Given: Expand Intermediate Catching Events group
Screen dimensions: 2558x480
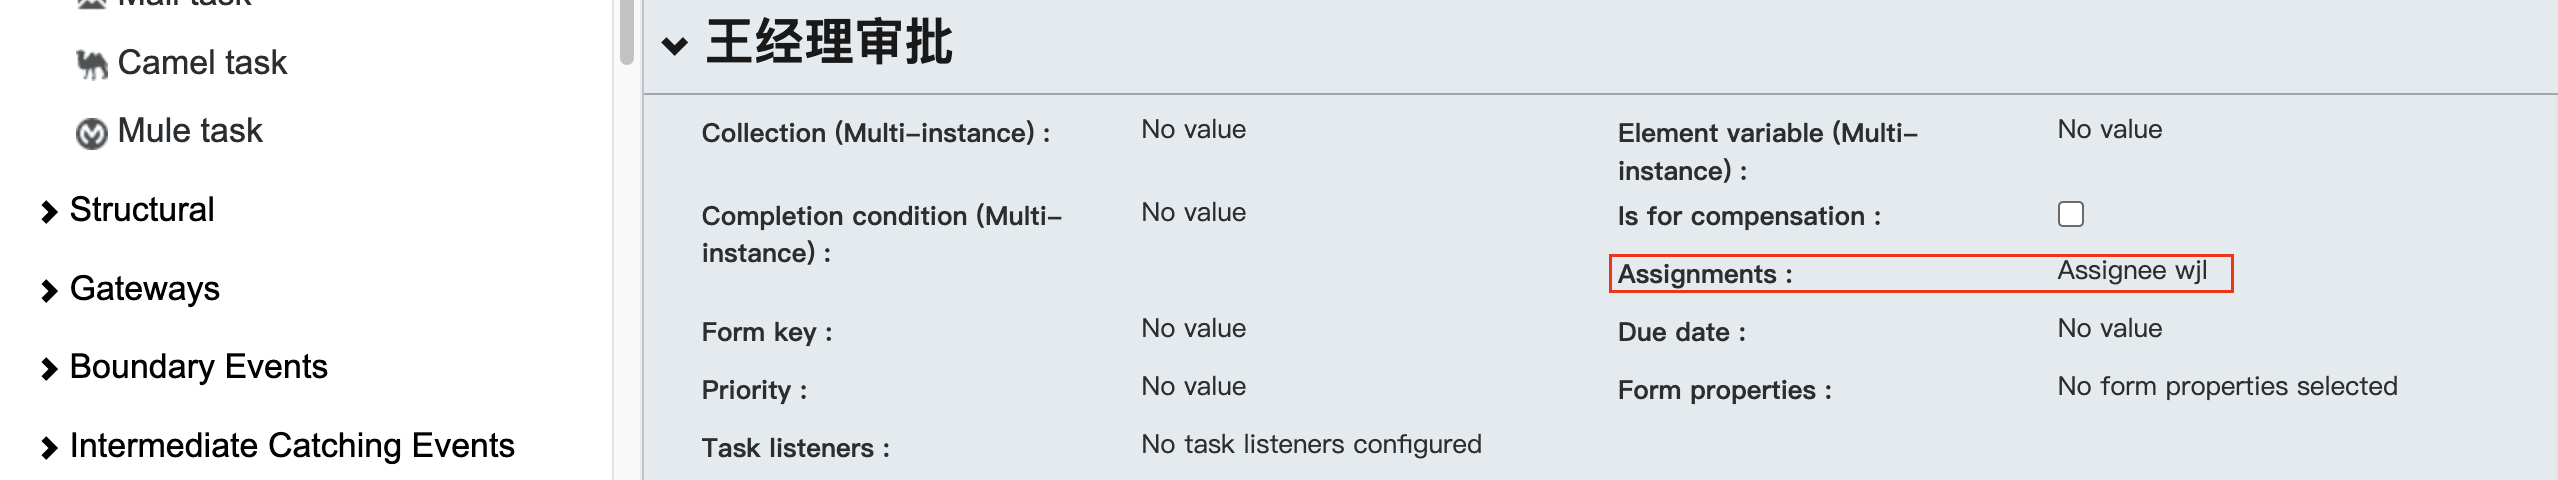Looking at the screenshot, I should [x=291, y=446].
